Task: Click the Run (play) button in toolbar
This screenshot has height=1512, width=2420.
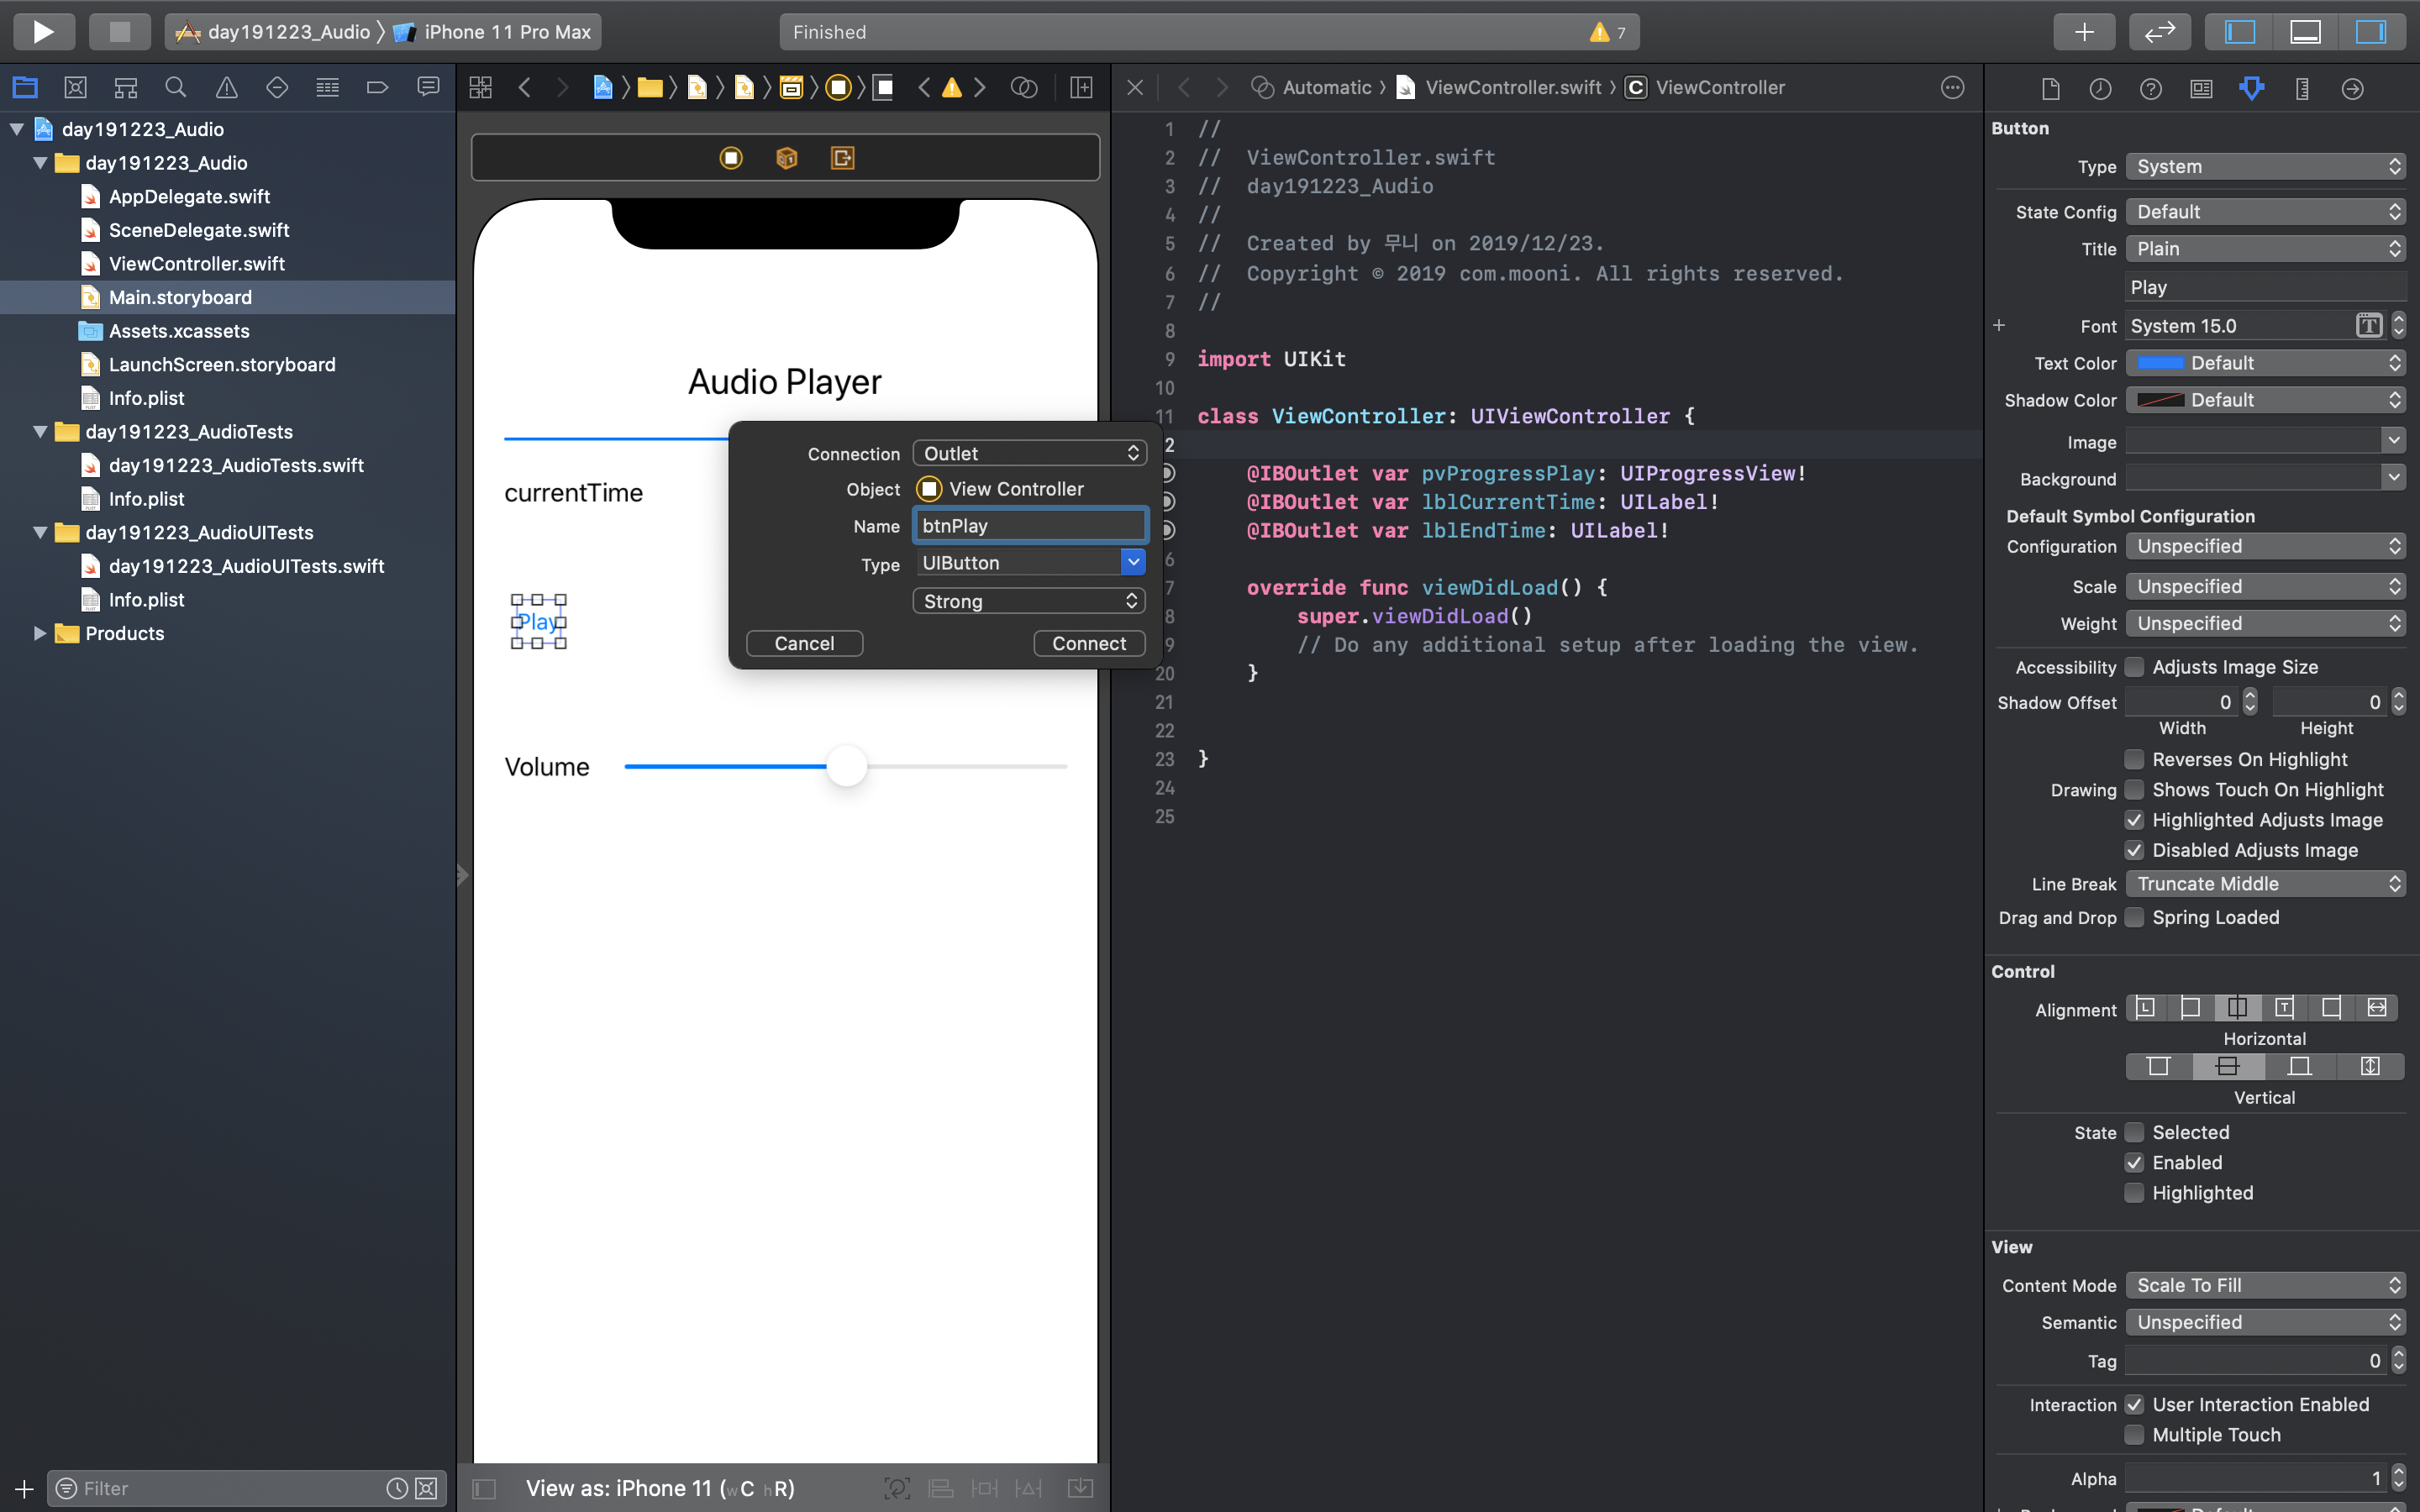Action: [43, 31]
